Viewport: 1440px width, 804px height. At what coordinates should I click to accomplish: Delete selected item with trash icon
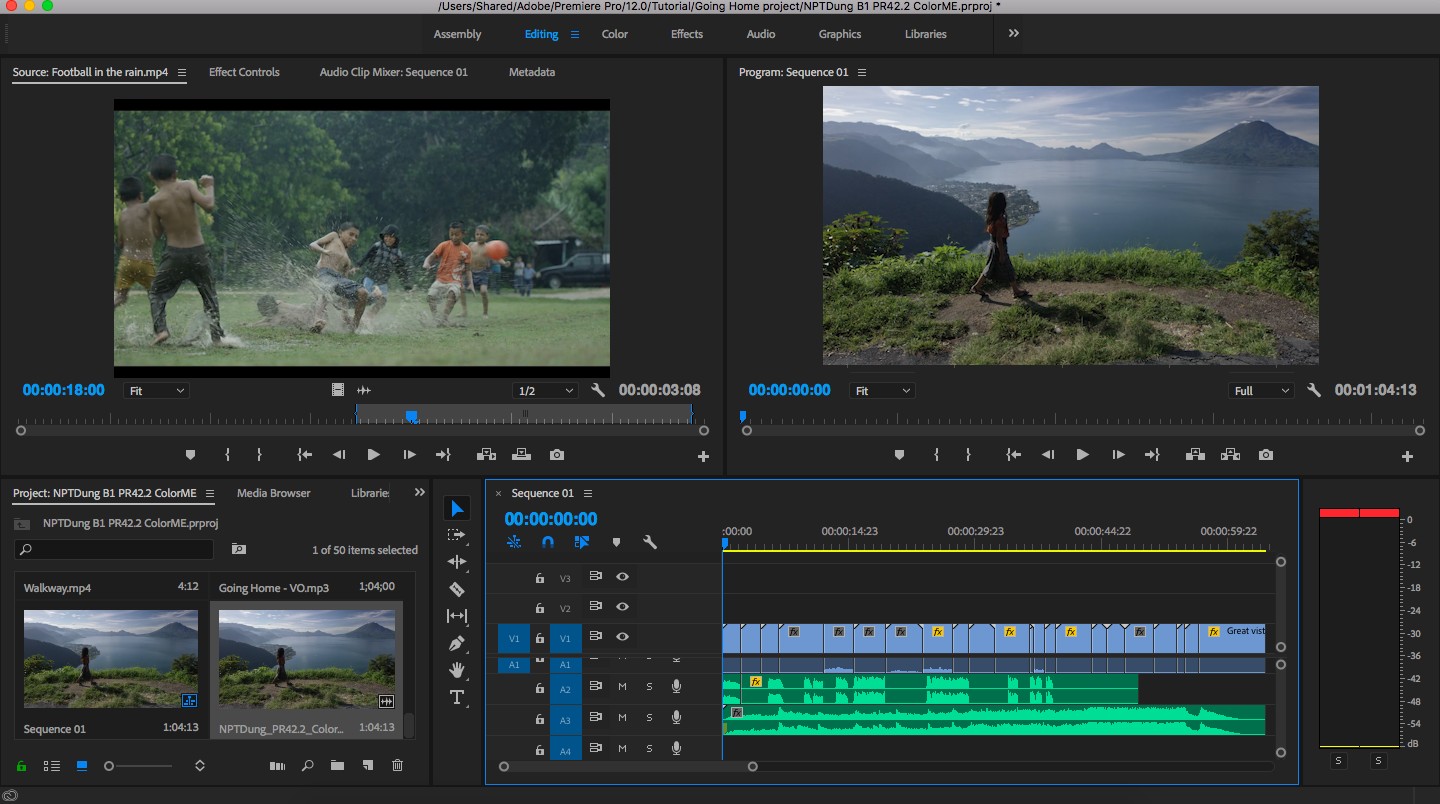click(x=397, y=765)
